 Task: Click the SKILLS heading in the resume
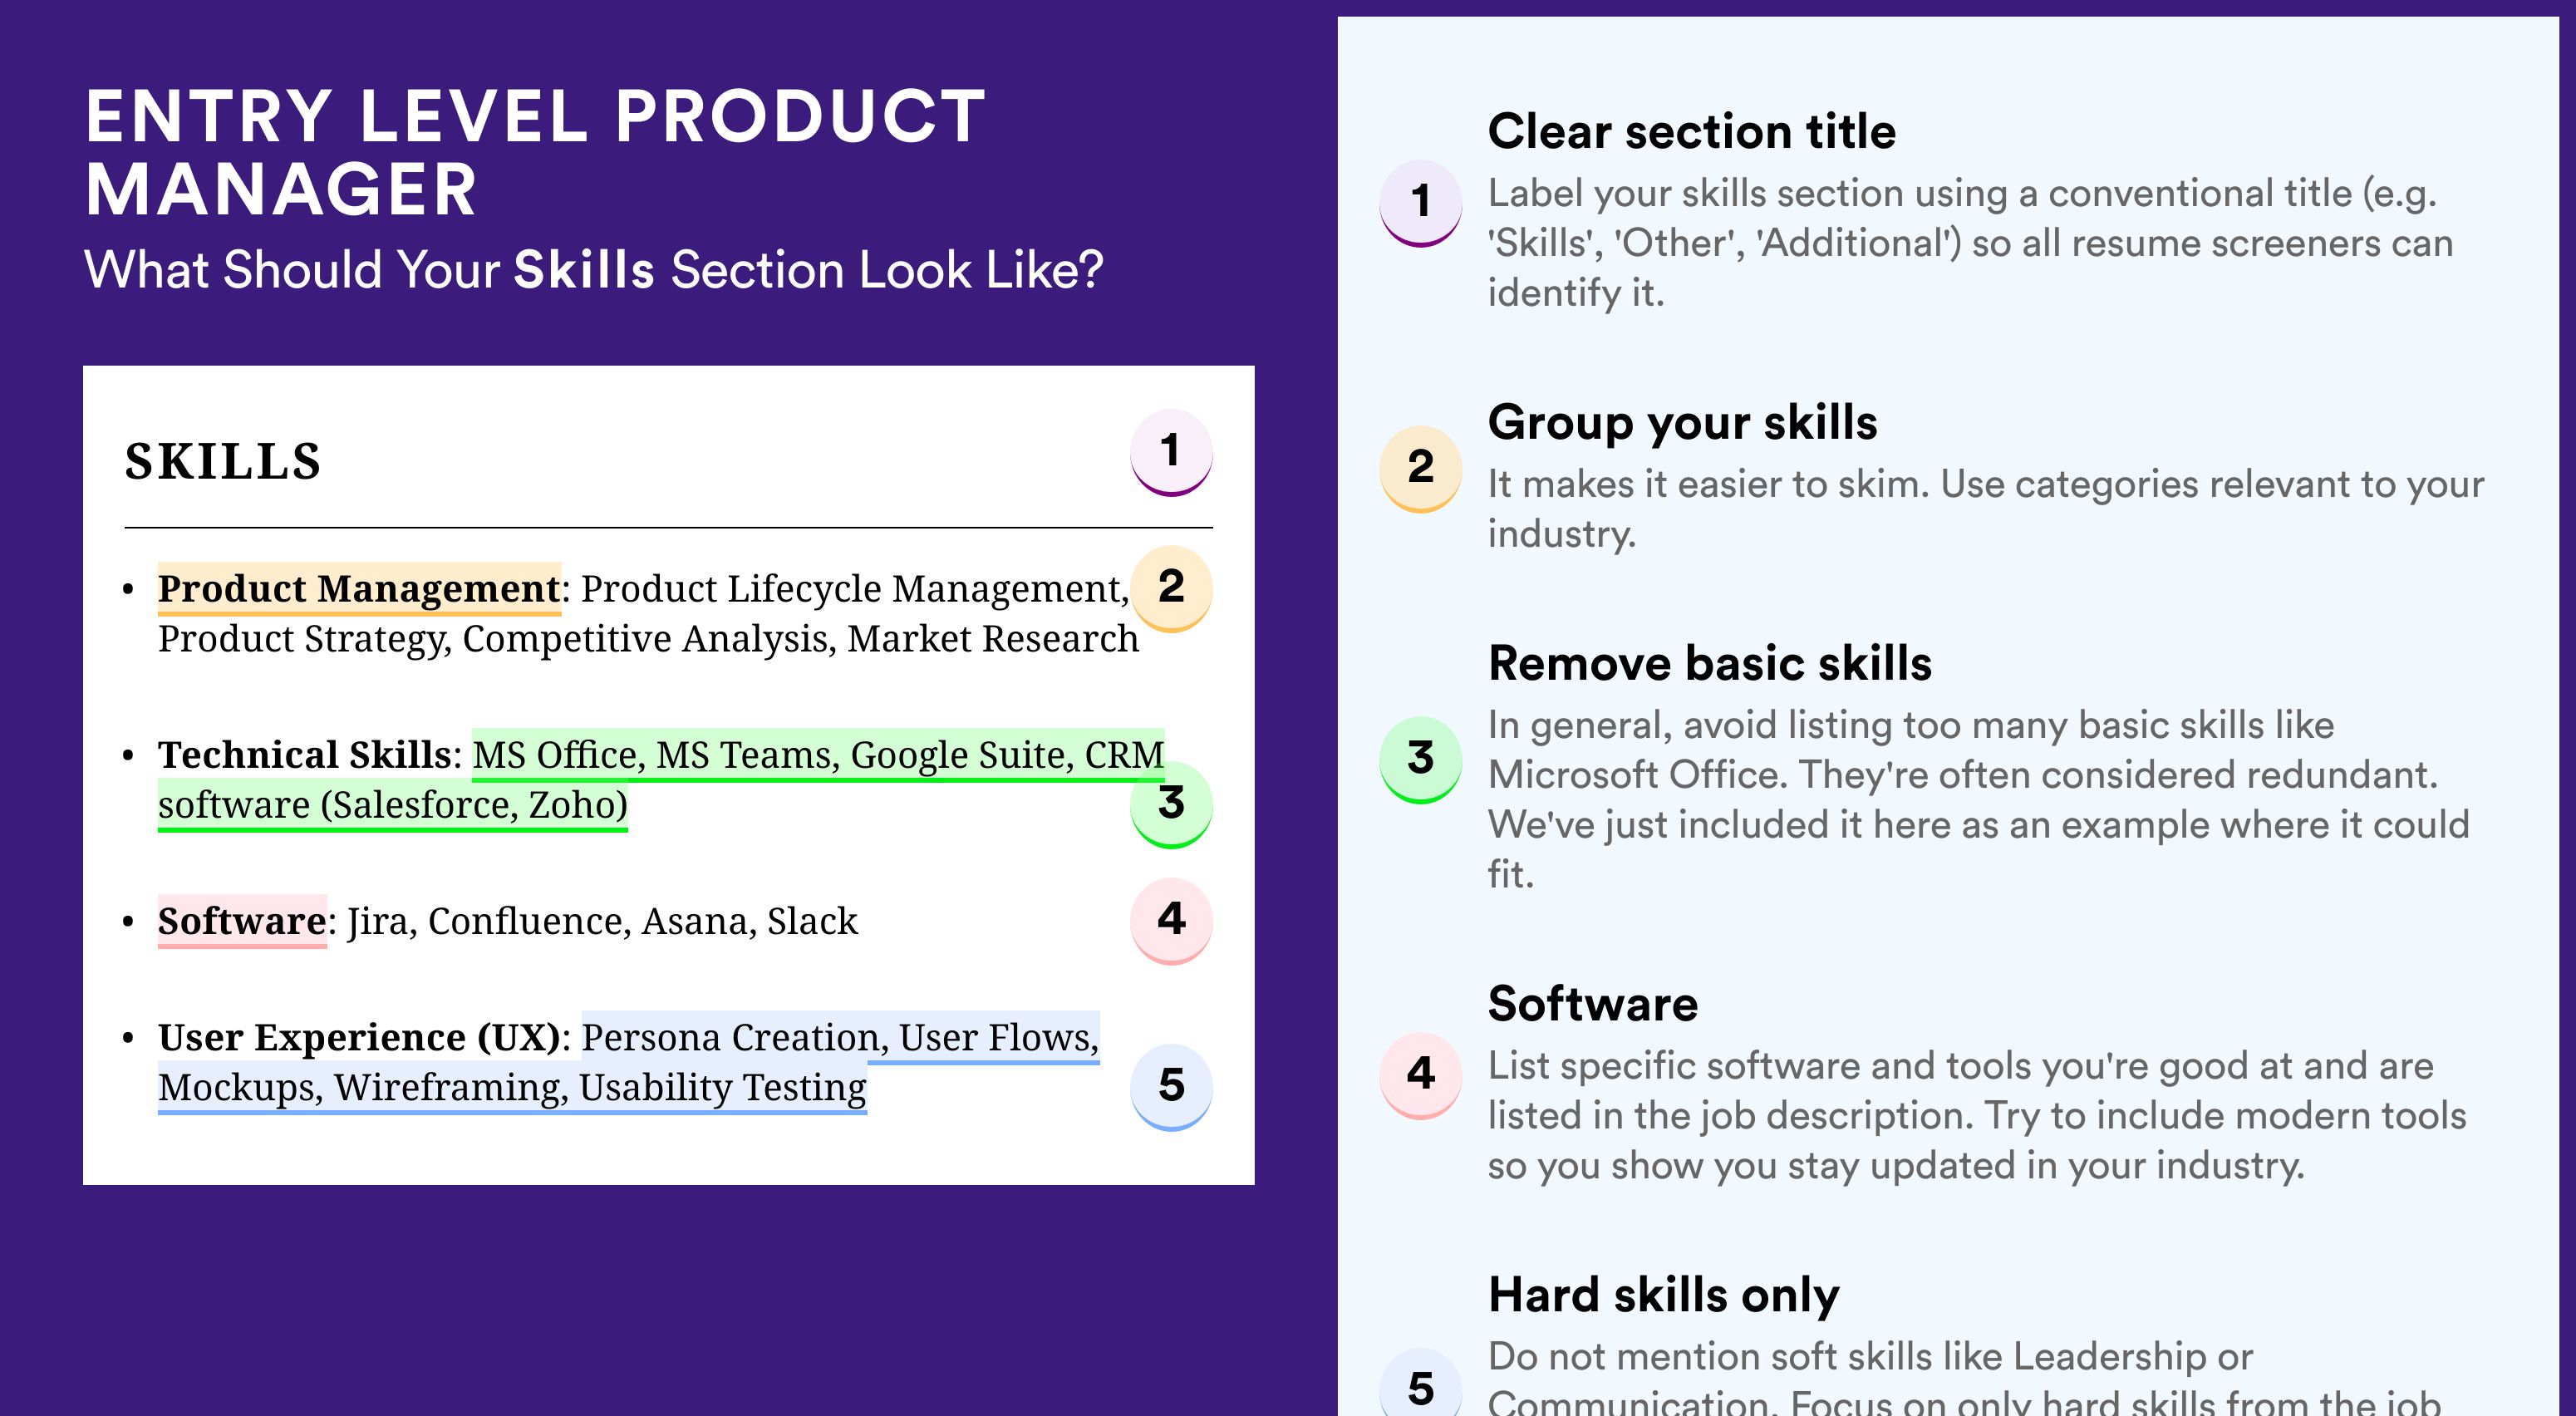pos(223,462)
